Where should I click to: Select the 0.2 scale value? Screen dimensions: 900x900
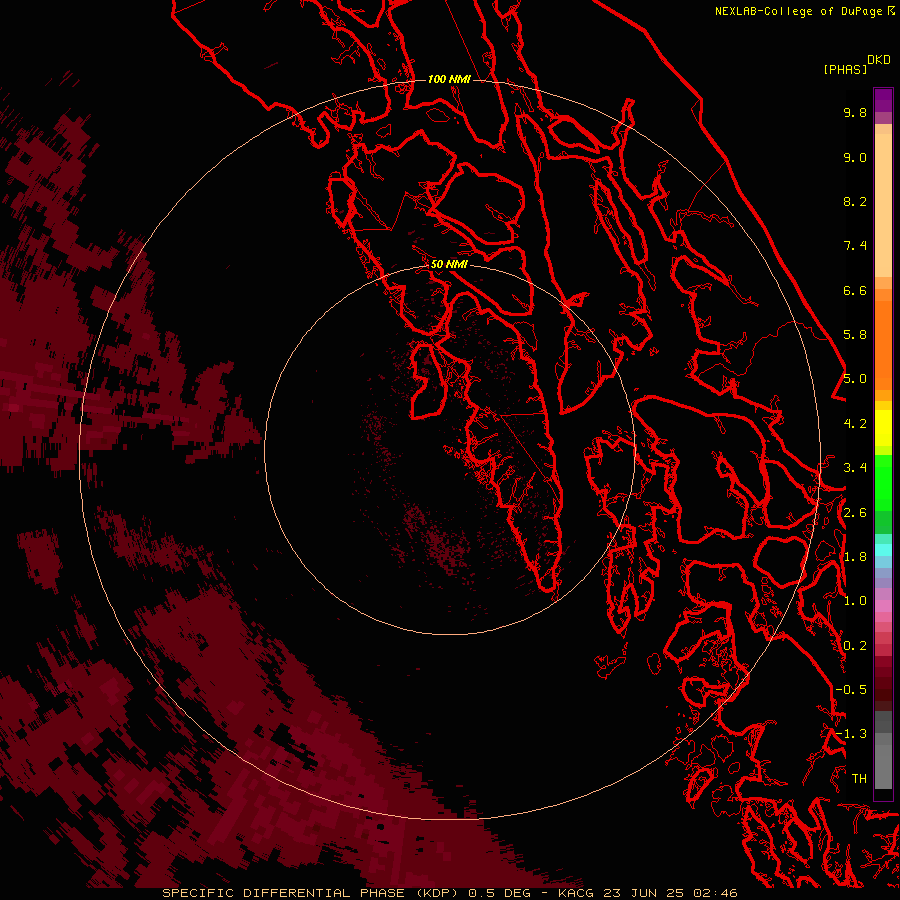point(855,646)
